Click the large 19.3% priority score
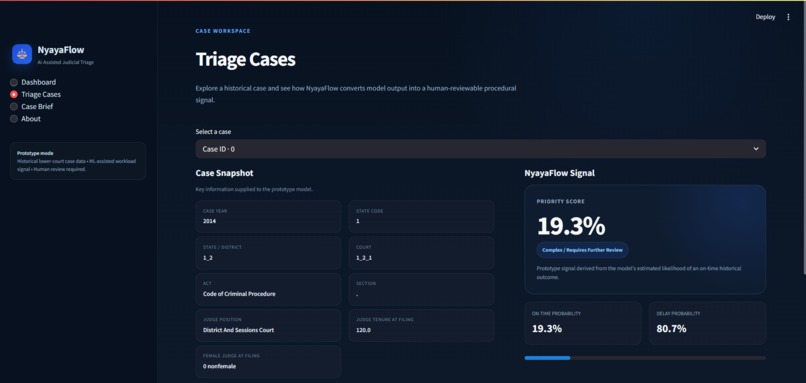Viewport: 806px width, 383px height. click(571, 226)
